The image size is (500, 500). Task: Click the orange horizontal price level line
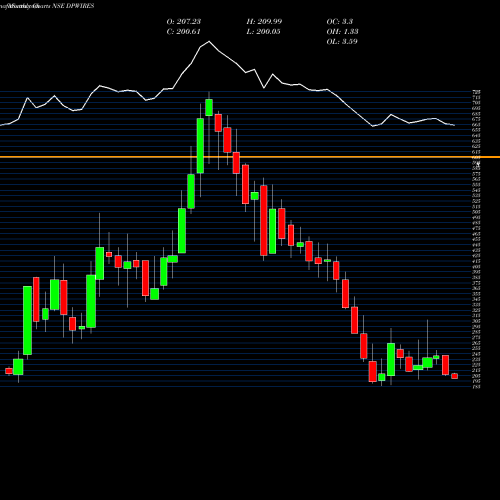click(x=250, y=157)
